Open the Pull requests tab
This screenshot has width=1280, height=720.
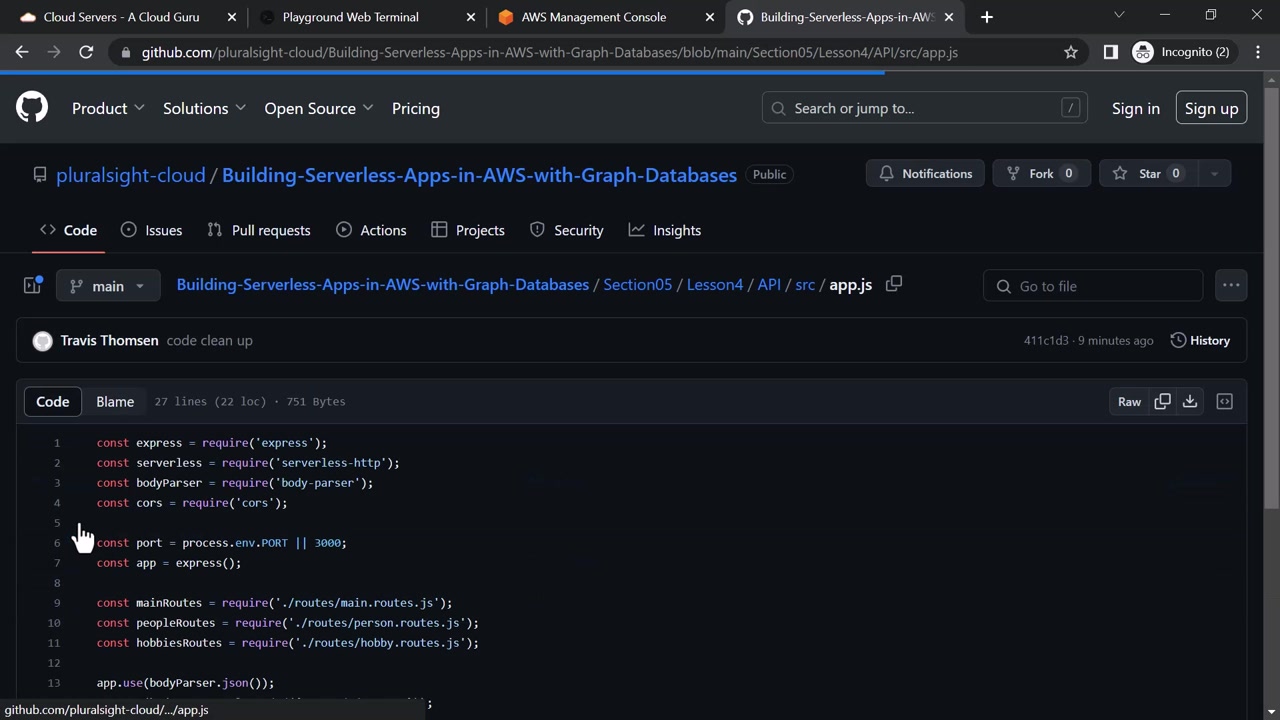point(259,230)
